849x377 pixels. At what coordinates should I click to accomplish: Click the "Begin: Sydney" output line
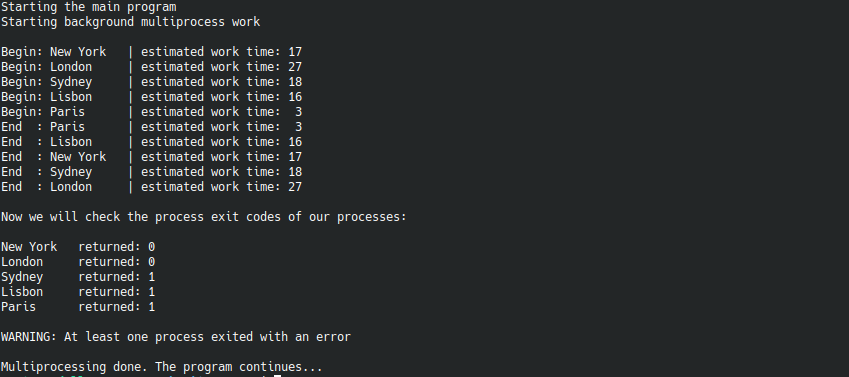[x=152, y=82]
